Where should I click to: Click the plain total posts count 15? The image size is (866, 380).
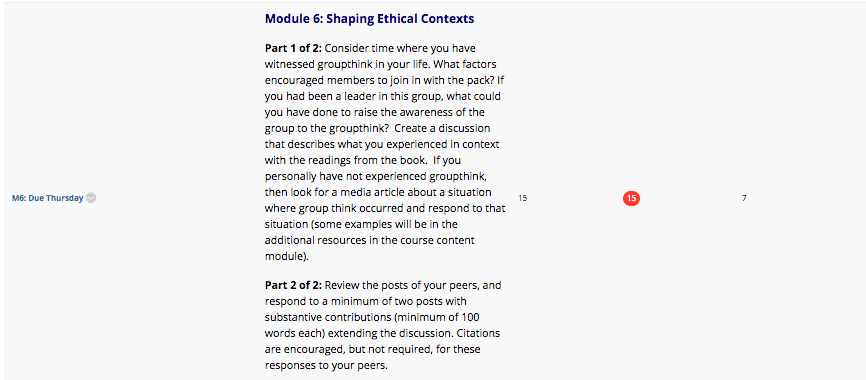(522, 198)
